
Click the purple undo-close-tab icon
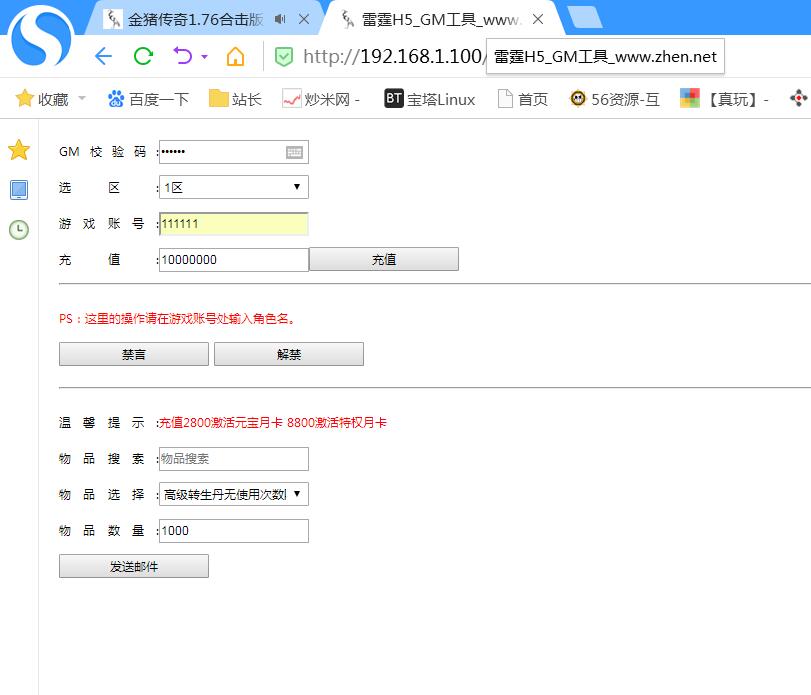[183, 56]
